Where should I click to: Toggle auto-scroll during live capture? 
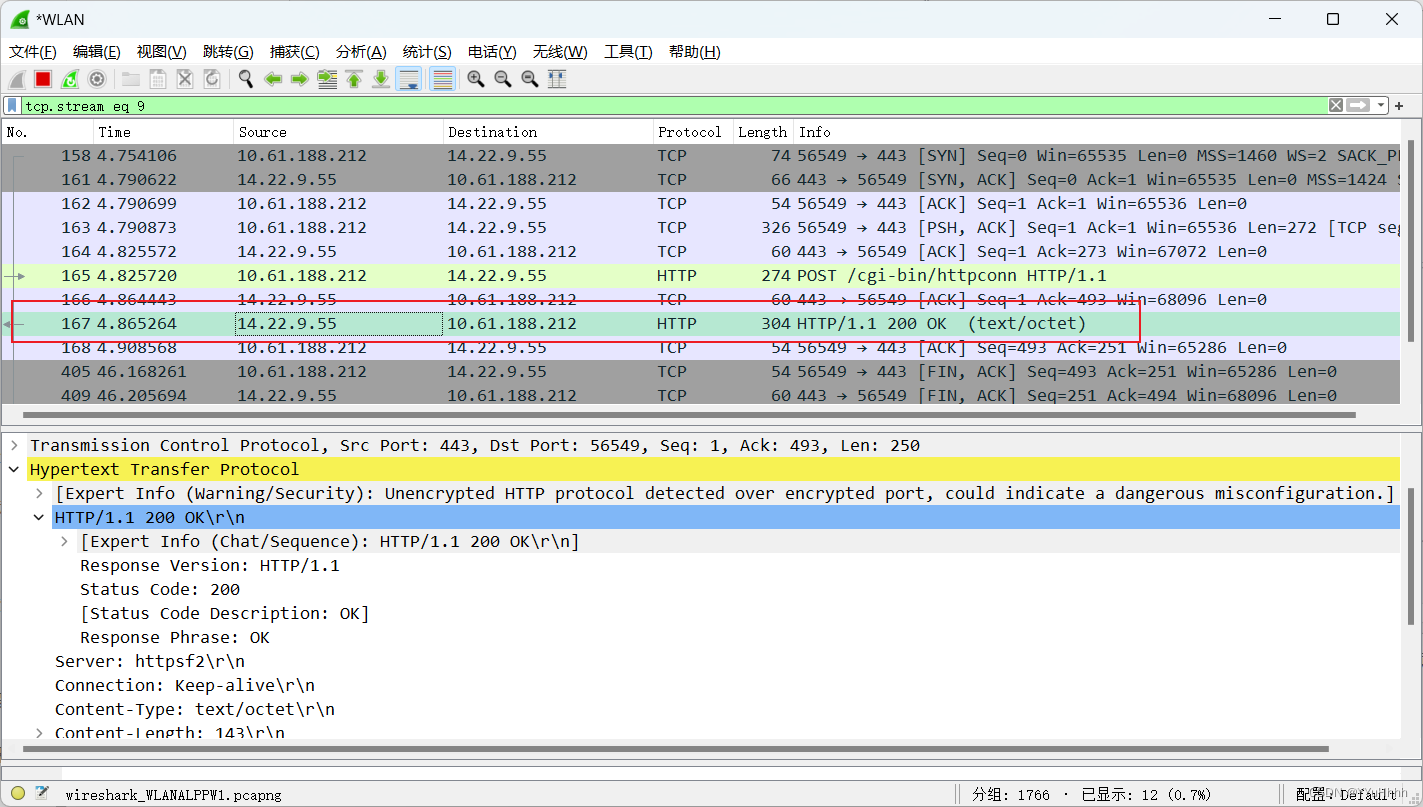[408, 79]
